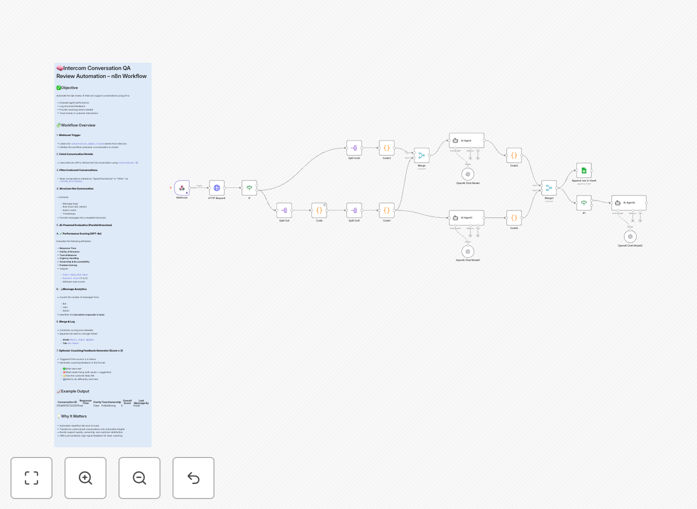Select the Append row in sheet node
Image resolution: width=697 pixels, height=509 pixels.
(x=584, y=170)
